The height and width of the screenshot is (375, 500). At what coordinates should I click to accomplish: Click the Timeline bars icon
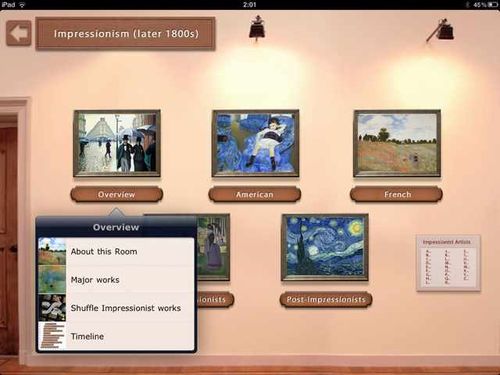[x=52, y=336]
